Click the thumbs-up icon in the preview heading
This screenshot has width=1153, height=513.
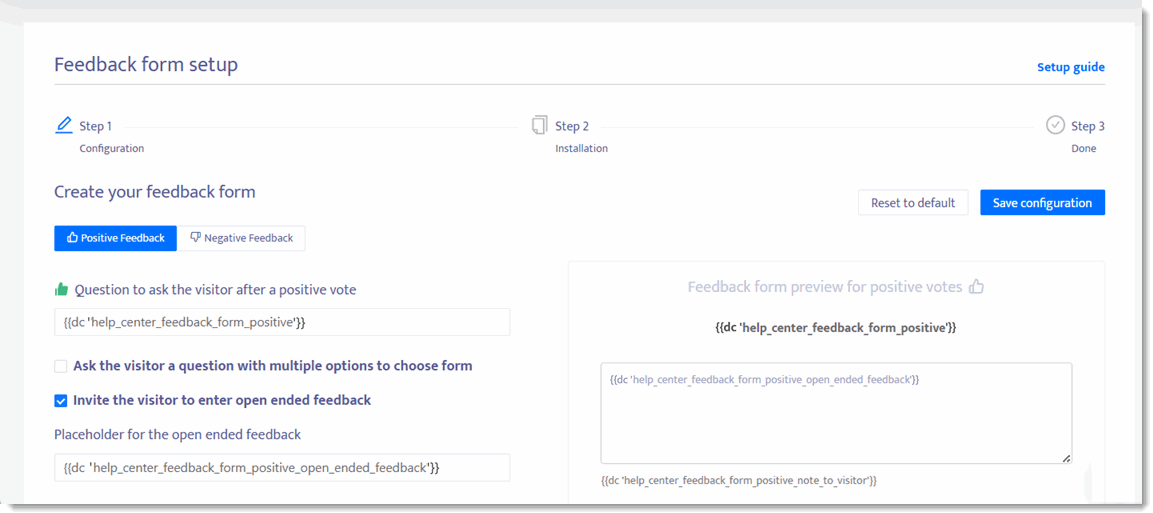click(977, 287)
